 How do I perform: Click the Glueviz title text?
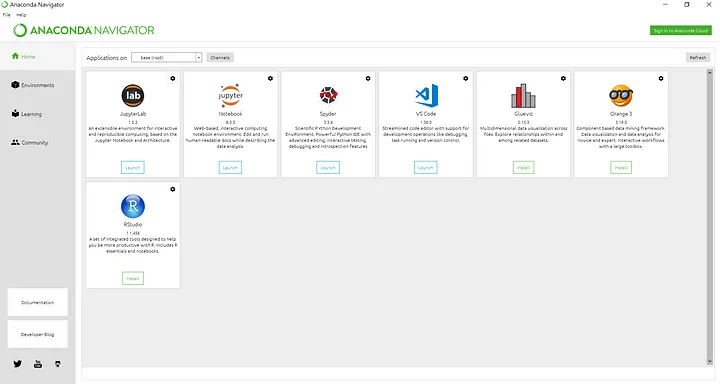click(523, 114)
